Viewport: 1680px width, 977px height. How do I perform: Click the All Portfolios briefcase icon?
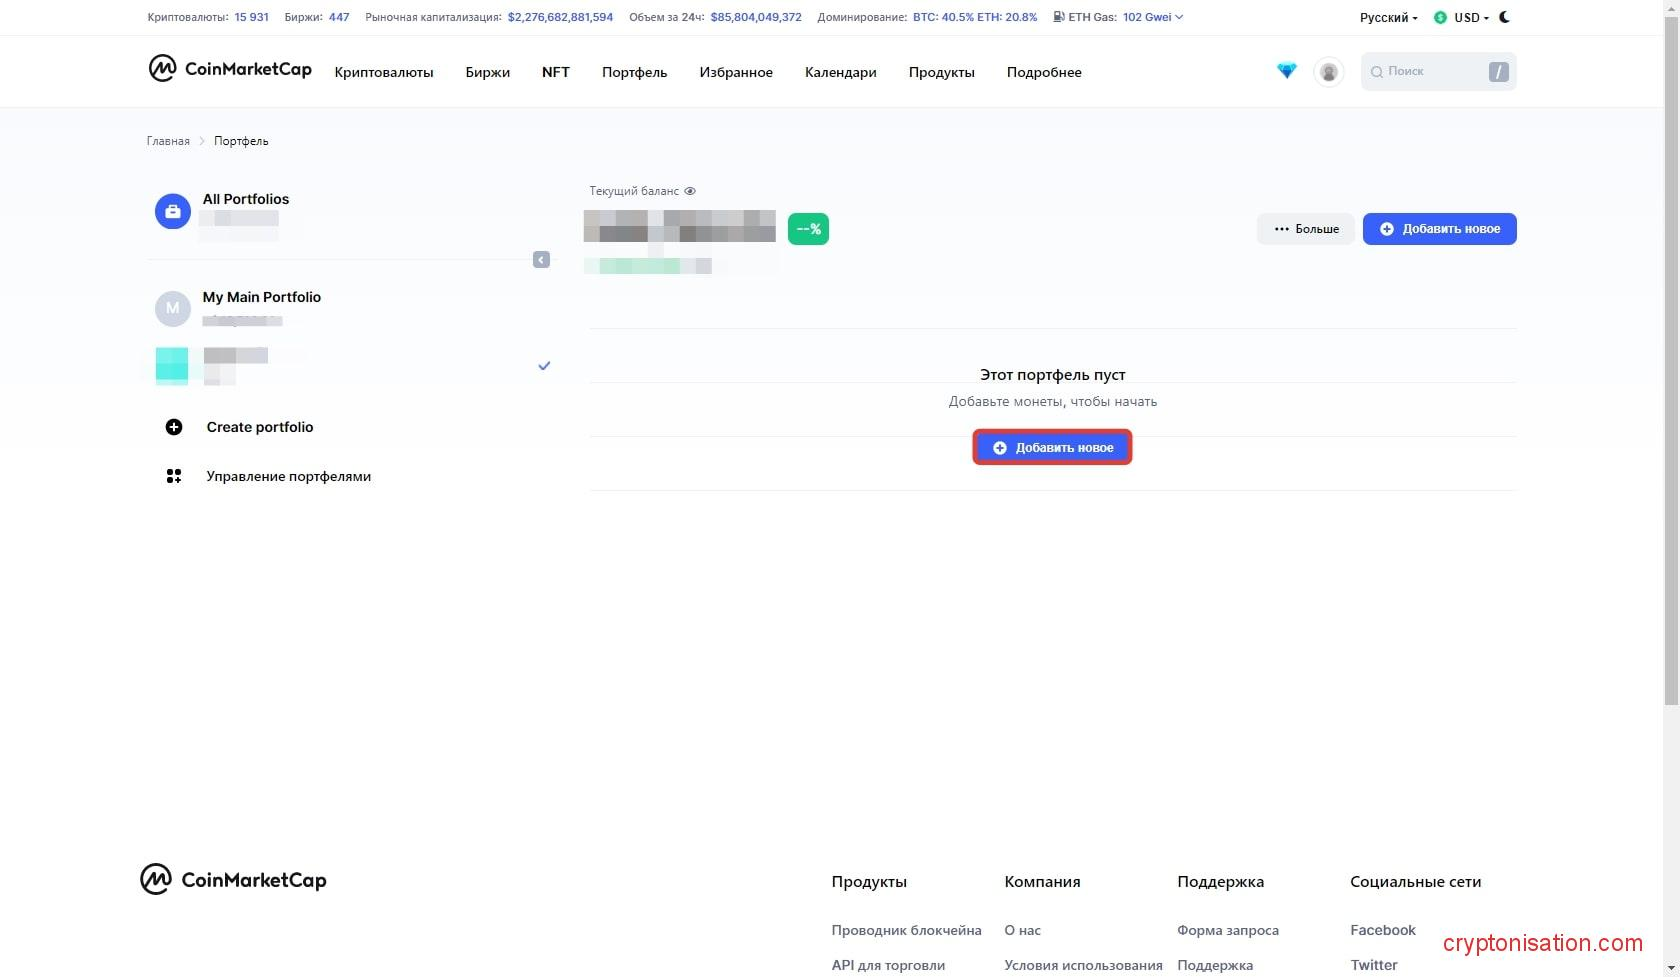click(x=172, y=211)
